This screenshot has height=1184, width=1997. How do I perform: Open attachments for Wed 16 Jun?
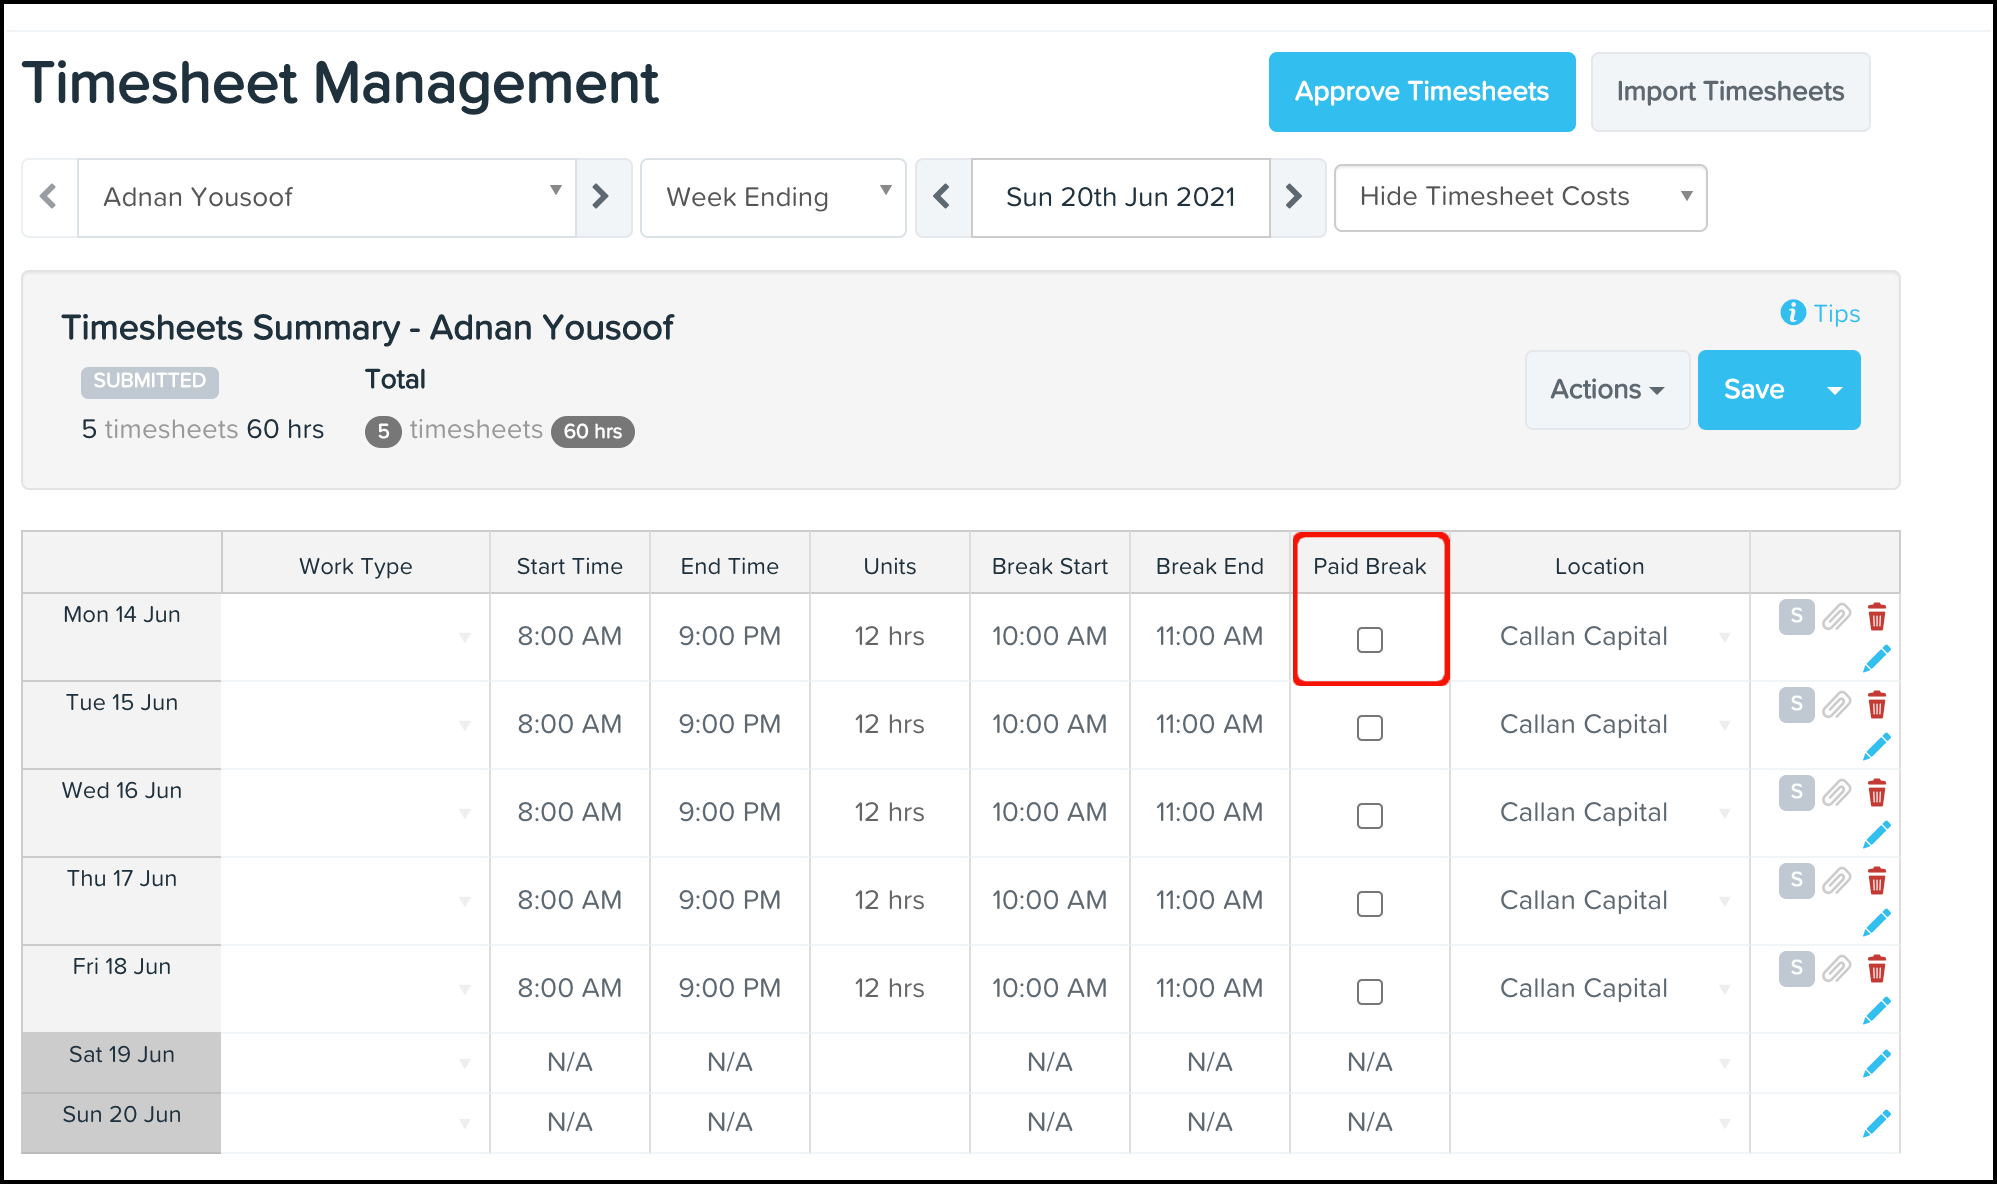click(x=1837, y=793)
